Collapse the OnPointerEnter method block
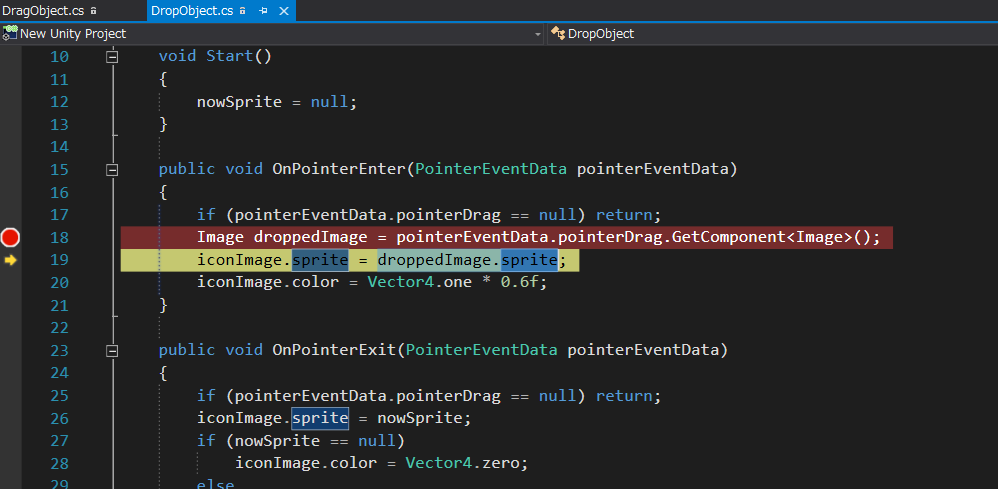Screen dimensions: 998x489 pyautogui.click(x=113, y=169)
